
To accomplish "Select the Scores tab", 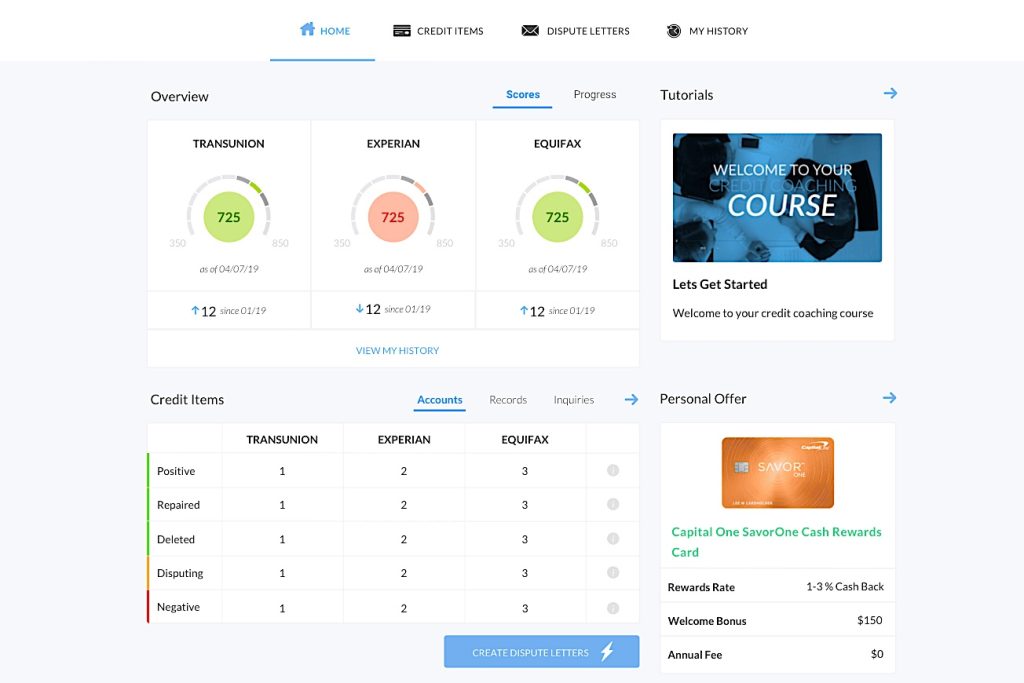I will coord(522,94).
